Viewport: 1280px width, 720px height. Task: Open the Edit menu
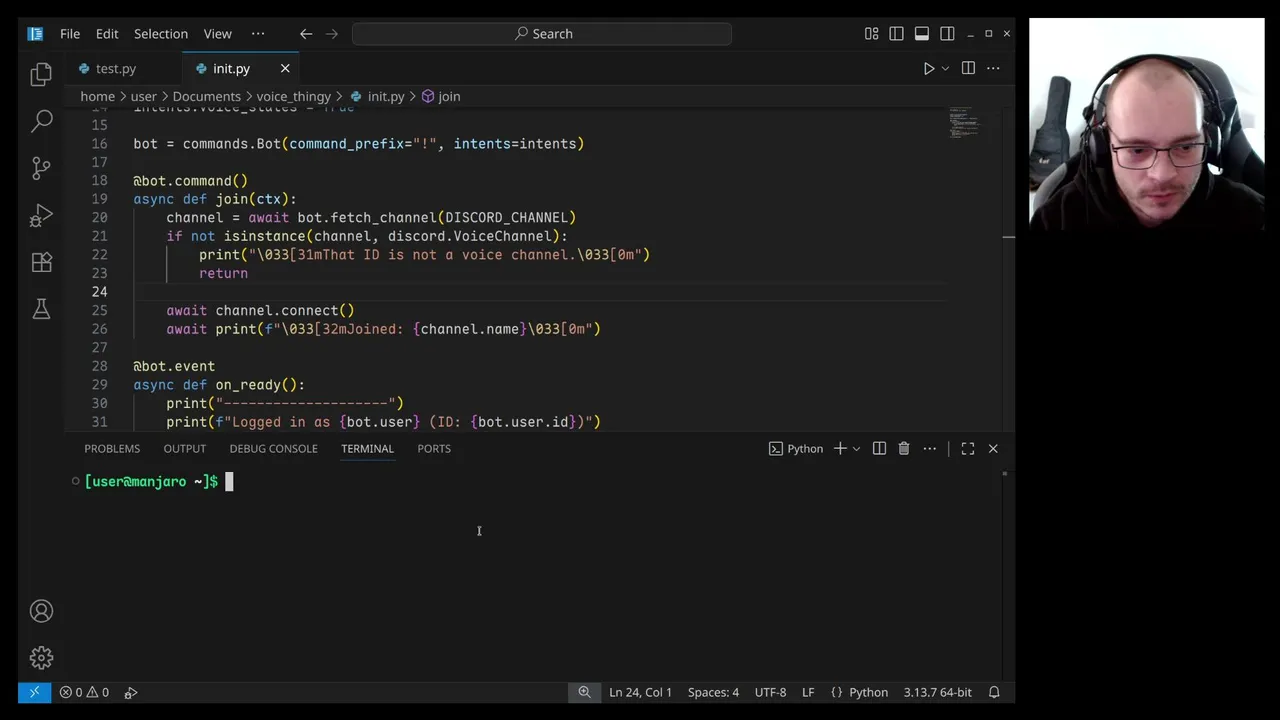[x=107, y=33]
